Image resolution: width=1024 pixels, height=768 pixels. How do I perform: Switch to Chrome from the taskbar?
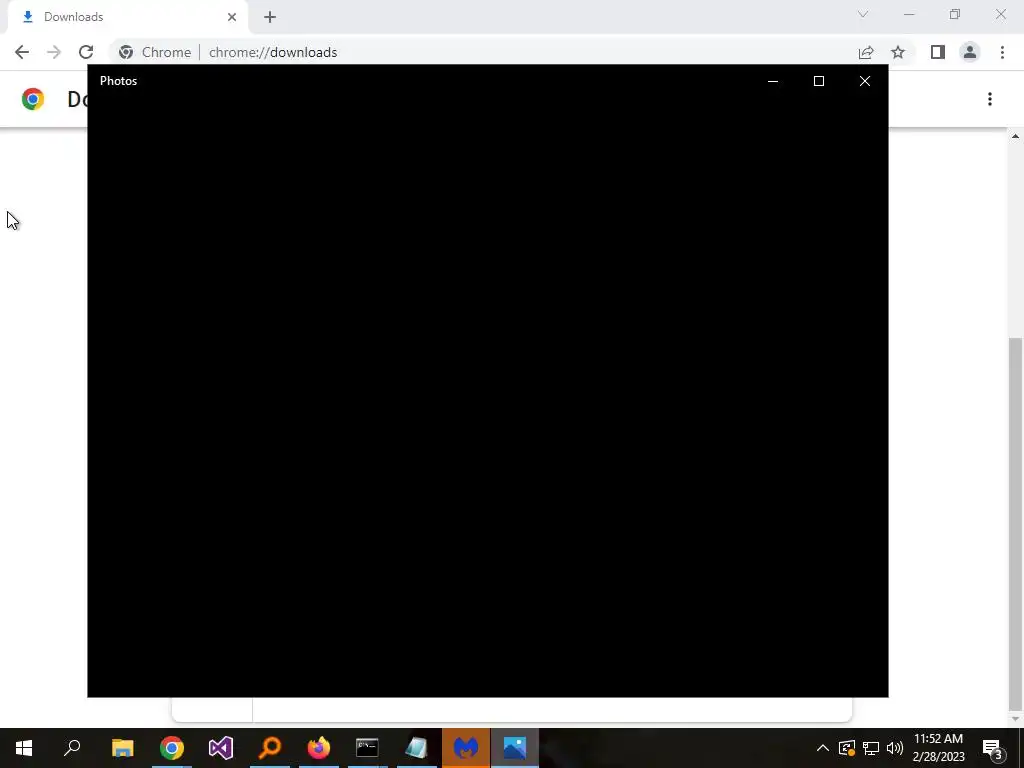(x=172, y=748)
